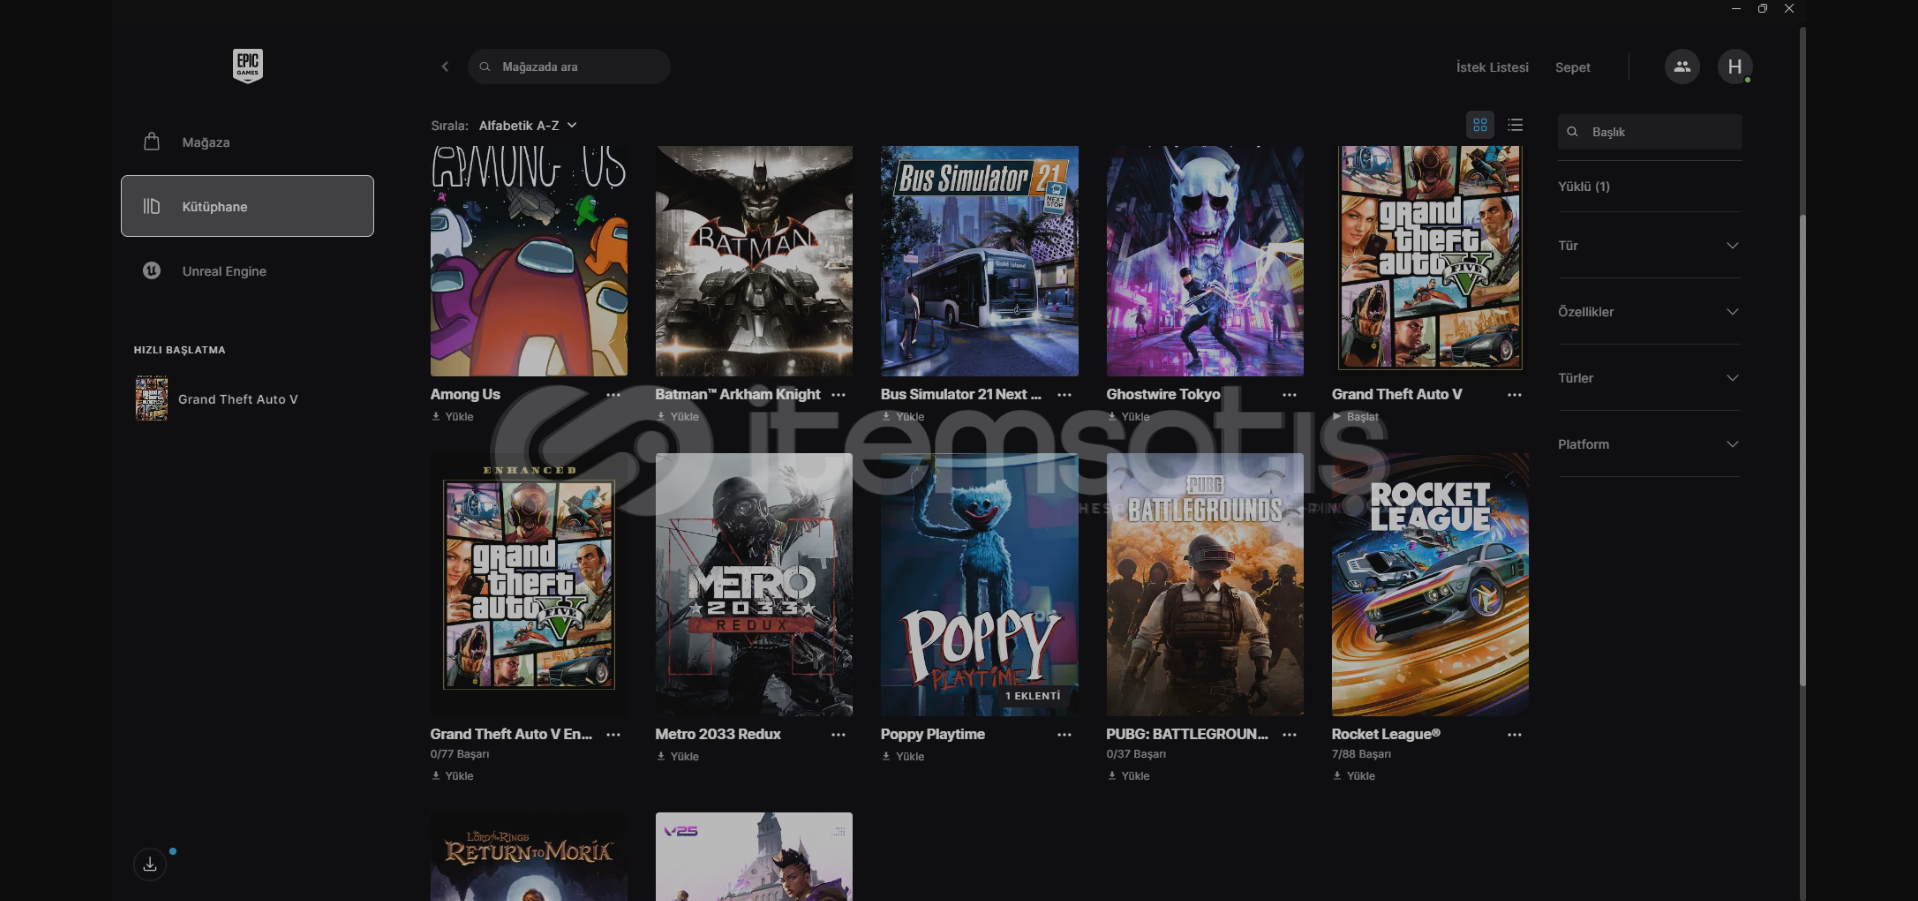The height and width of the screenshot is (901, 1918).
Task: Install Among Us via Yükle
Action: coord(452,417)
